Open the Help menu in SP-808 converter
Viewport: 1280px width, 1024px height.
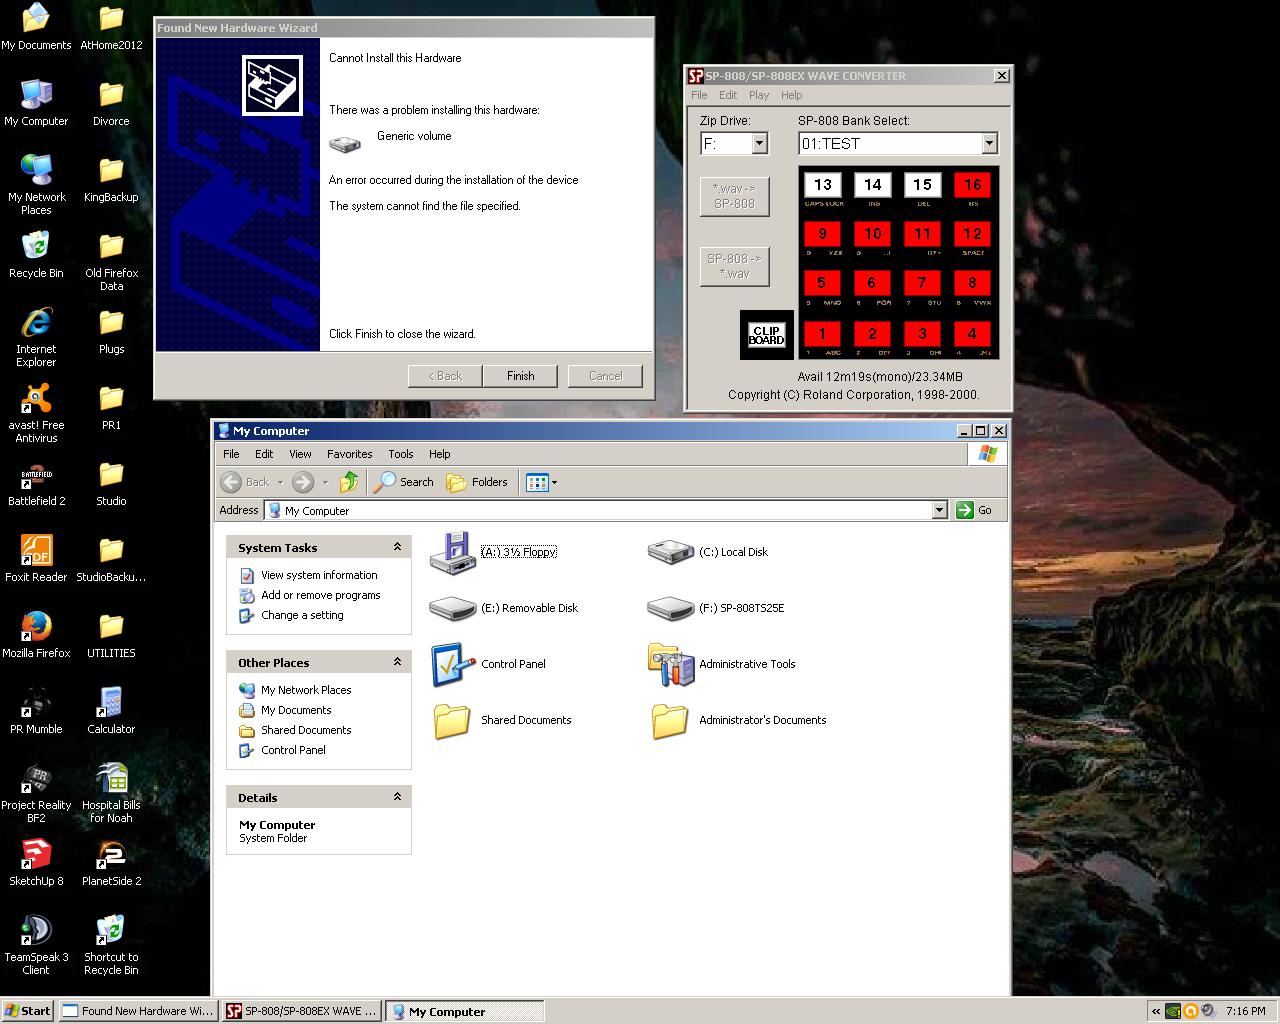791,95
